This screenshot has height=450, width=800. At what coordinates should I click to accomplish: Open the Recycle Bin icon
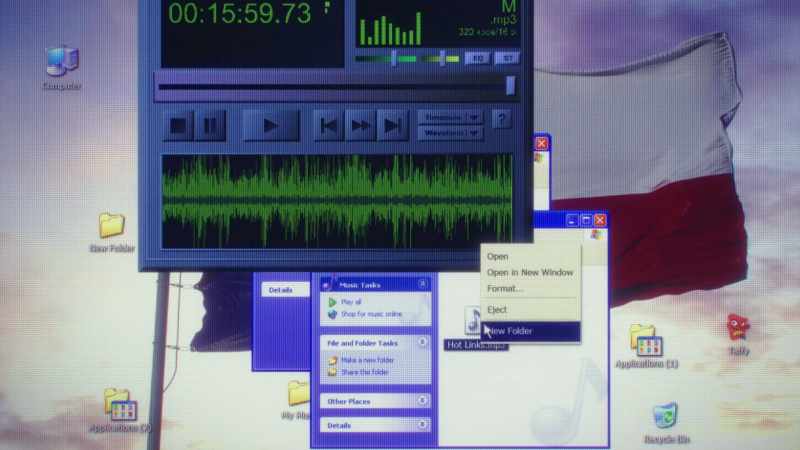[666, 416]
